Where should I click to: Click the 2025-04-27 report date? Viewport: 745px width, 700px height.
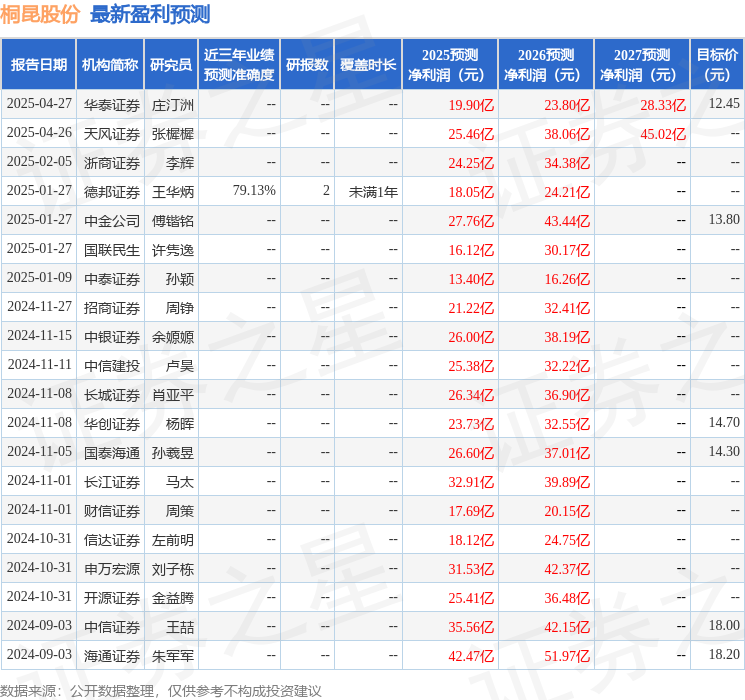tap(39, 103)
